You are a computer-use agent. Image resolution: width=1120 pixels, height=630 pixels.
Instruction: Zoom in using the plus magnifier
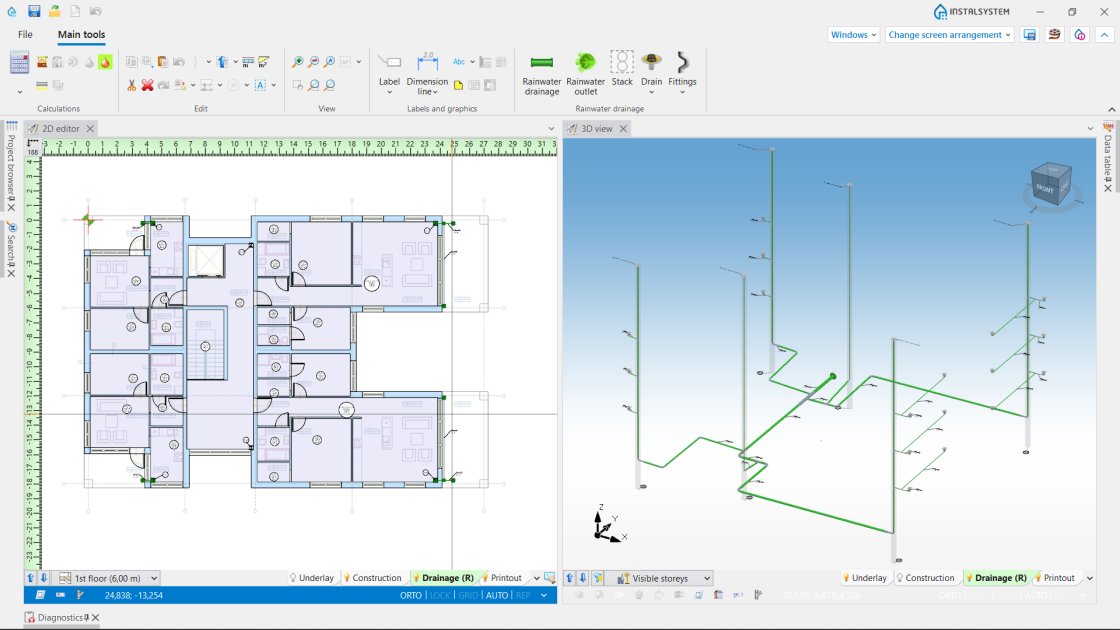[x=298, y=62]
